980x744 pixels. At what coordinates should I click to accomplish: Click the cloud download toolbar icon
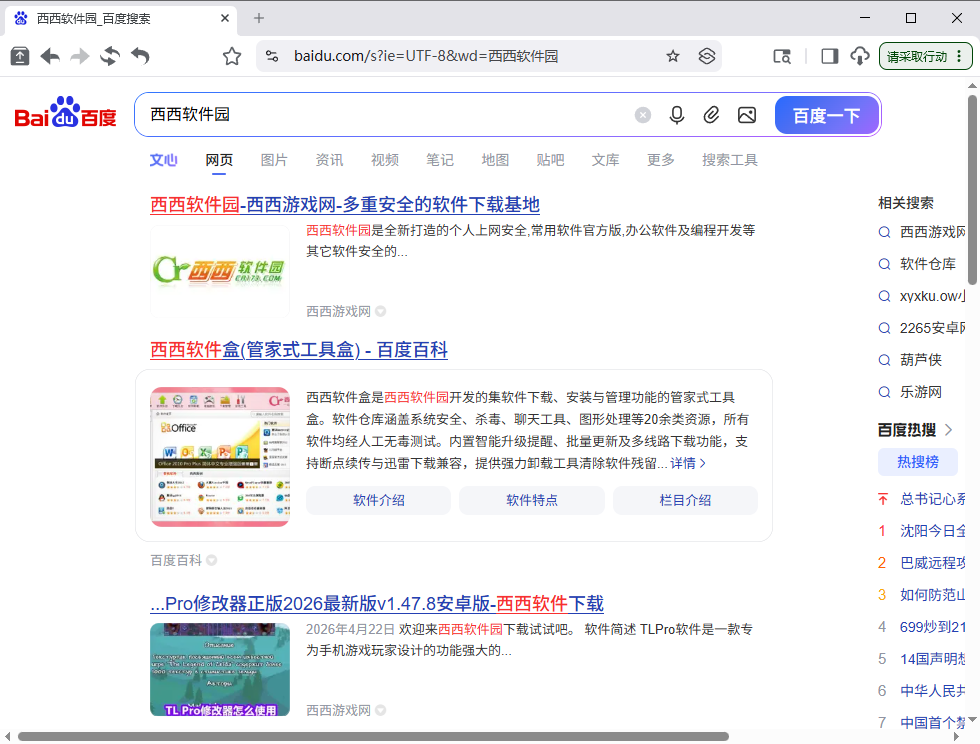pos(860,56)
